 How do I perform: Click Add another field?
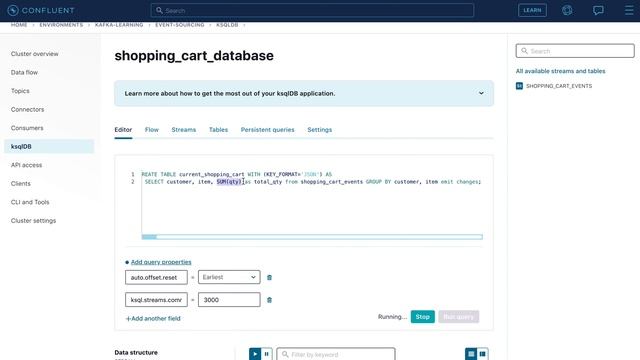point(153,318)
